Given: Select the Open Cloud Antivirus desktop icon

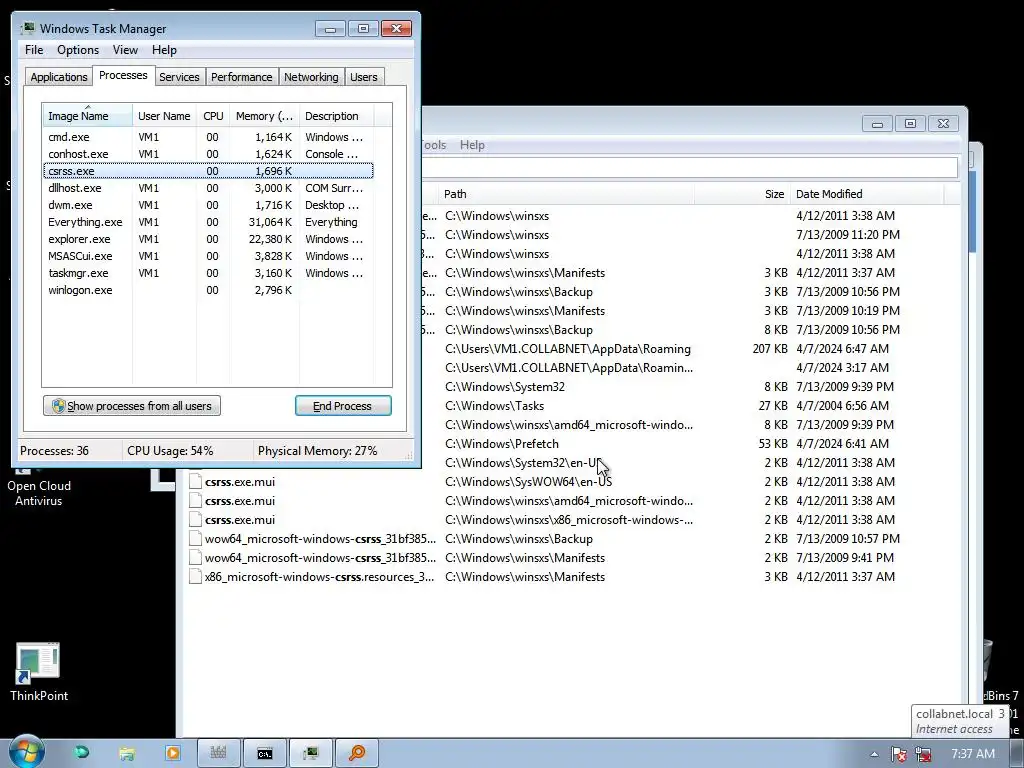Looking at the screenshot, I should point(39,487).
